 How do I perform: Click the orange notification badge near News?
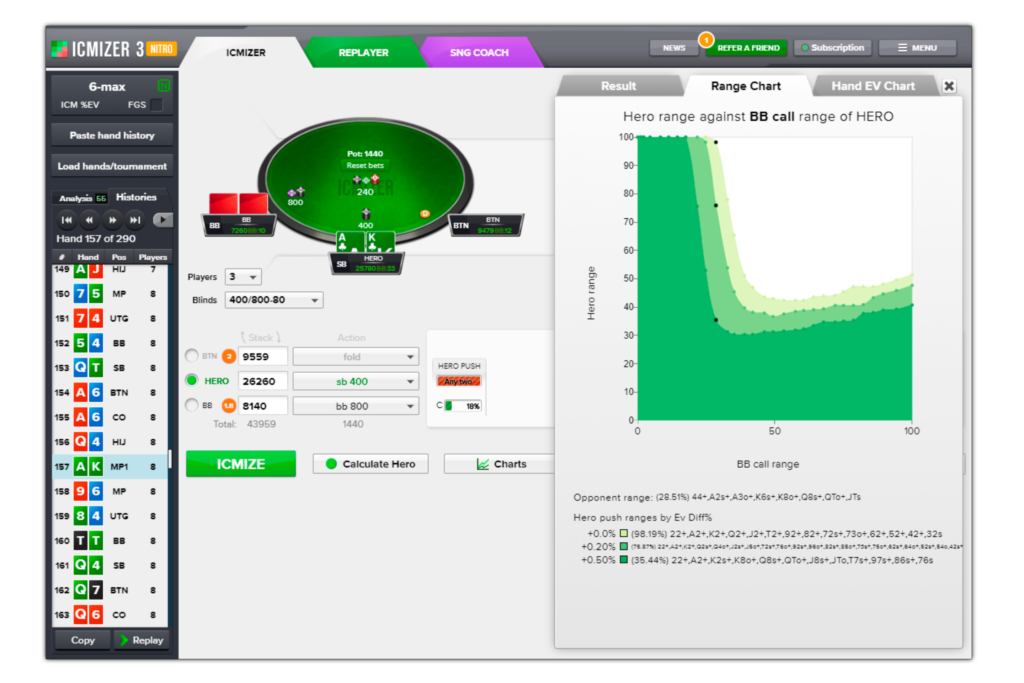pyautogui.click(x=706, y=39)
